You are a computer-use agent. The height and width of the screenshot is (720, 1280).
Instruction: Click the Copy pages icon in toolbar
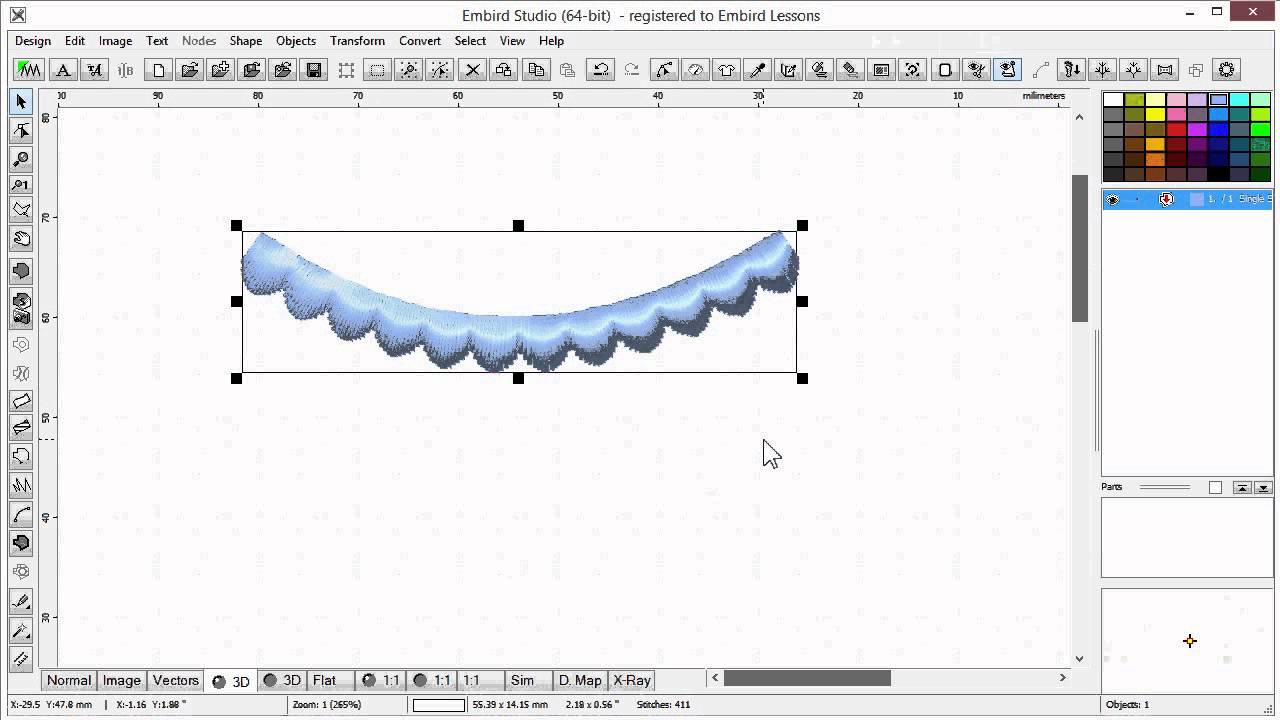[x=536, y=70]
